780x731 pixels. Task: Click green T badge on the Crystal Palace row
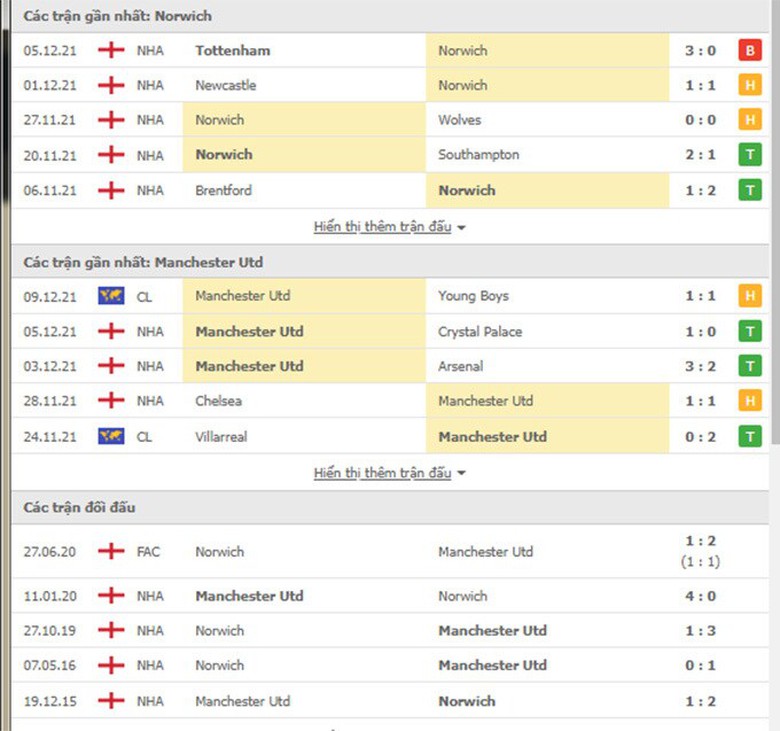pos(749,332)
